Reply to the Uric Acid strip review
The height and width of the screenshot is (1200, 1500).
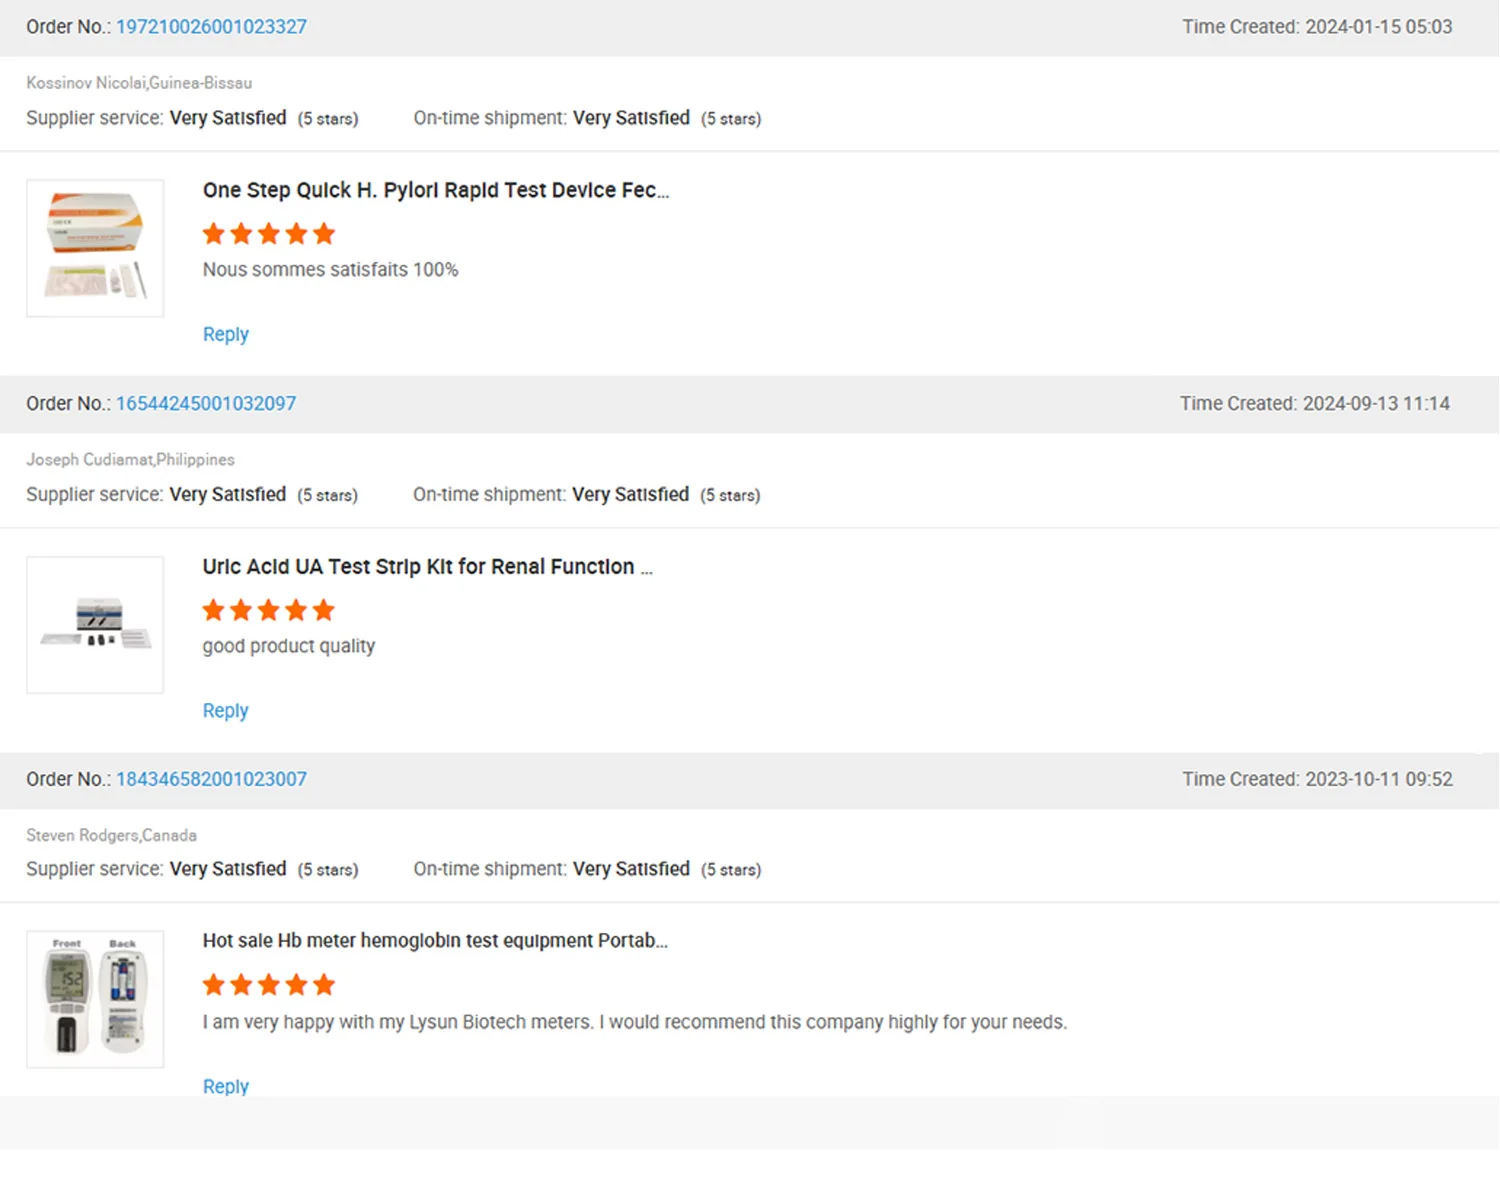tap(225, 711)
